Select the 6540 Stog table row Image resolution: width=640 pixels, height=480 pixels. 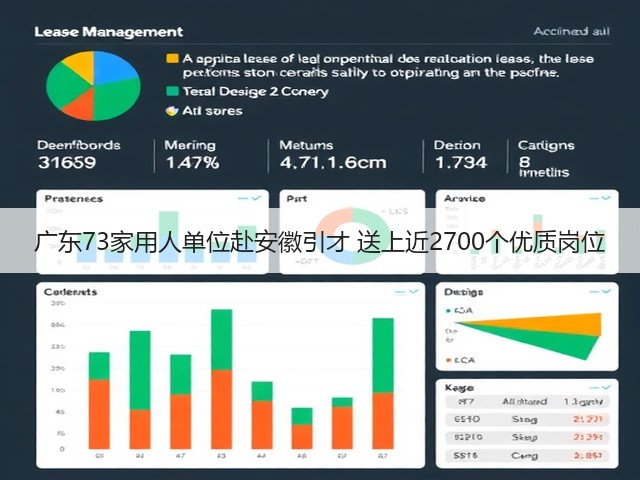[527, 419]
